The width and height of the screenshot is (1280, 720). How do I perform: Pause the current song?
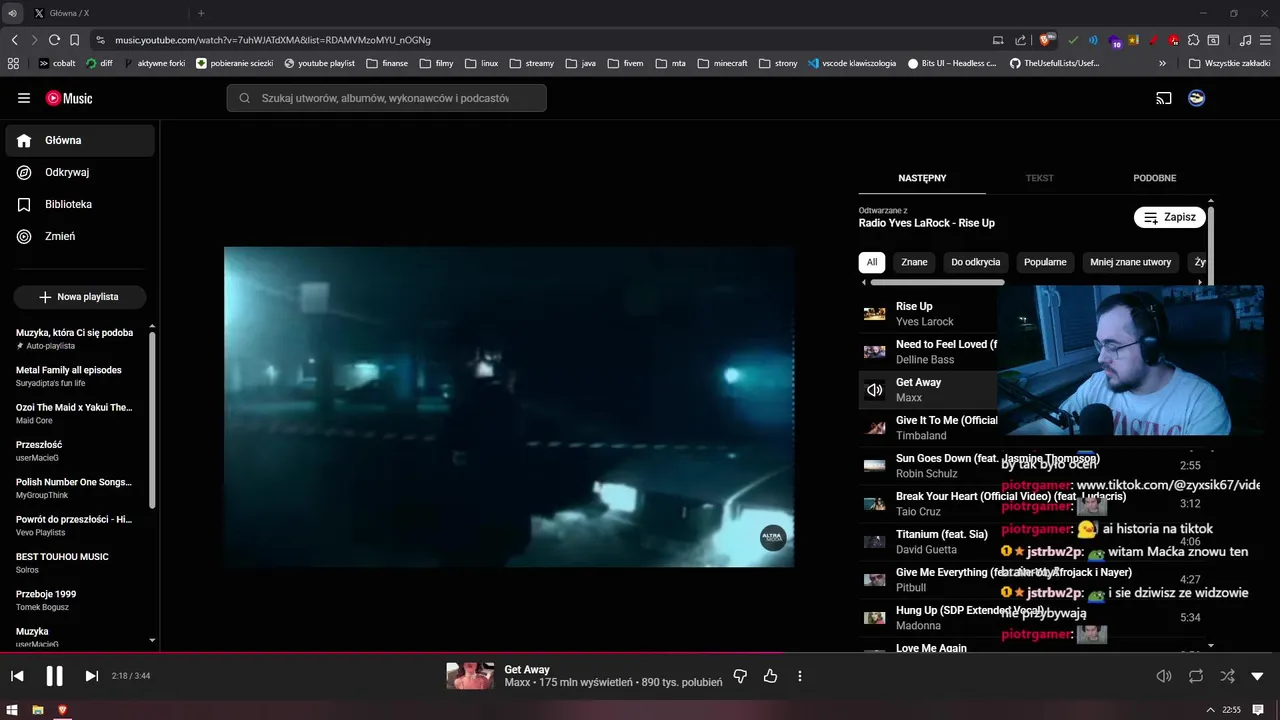[55, 676]
